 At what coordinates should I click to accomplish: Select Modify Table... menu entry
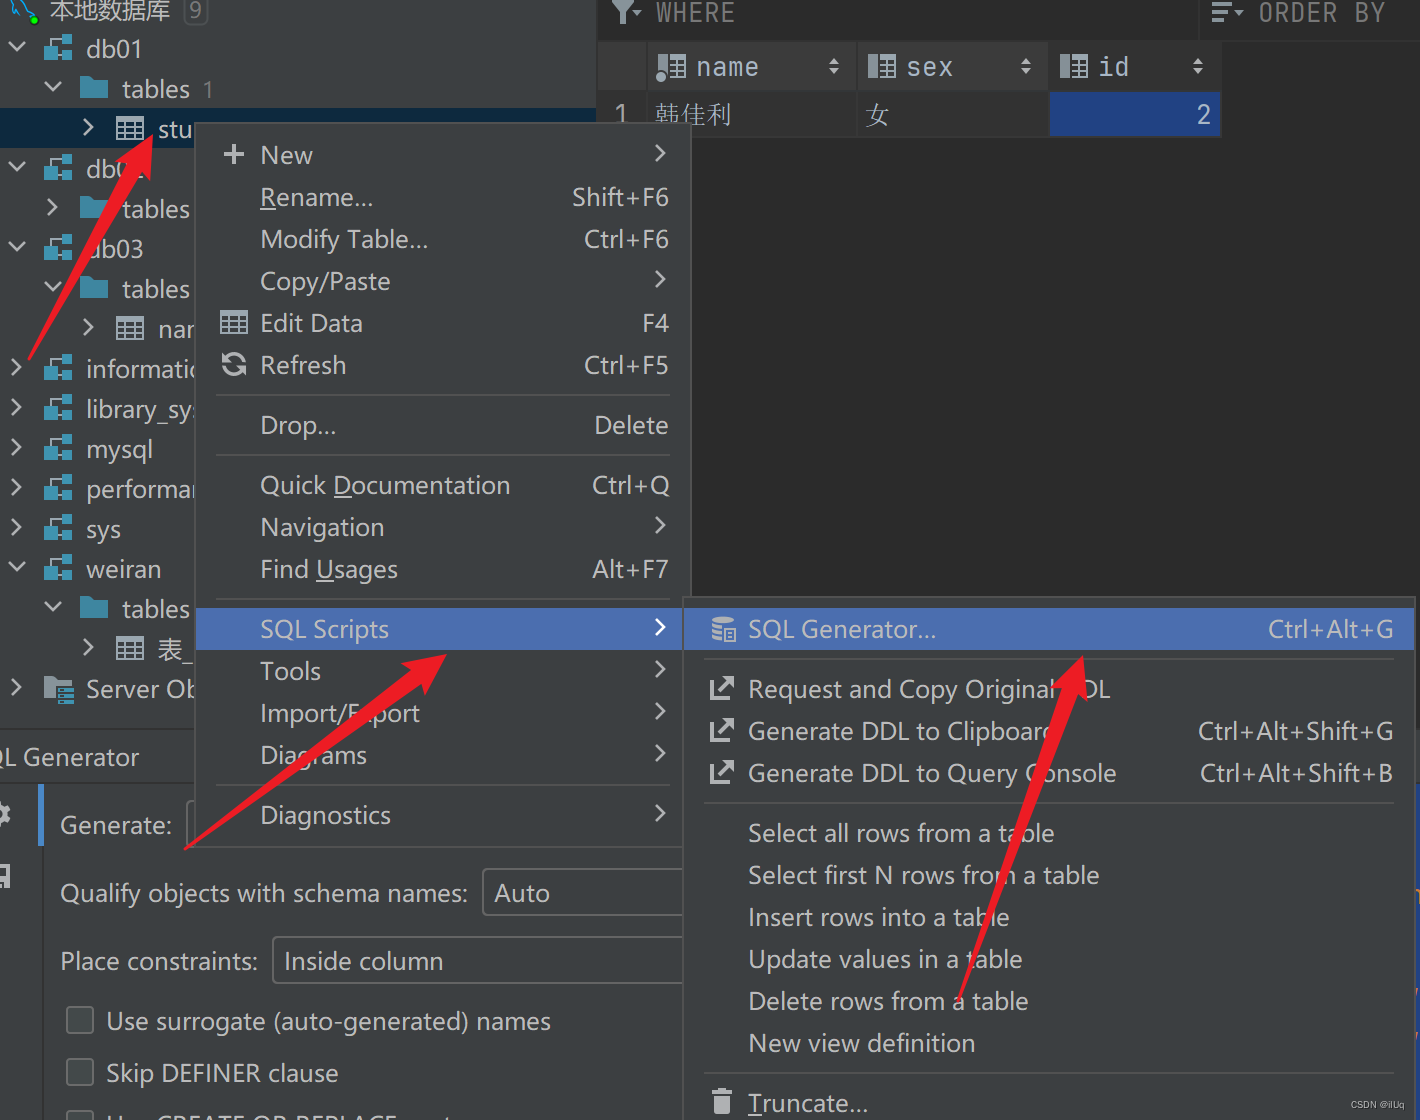[444, 239]
